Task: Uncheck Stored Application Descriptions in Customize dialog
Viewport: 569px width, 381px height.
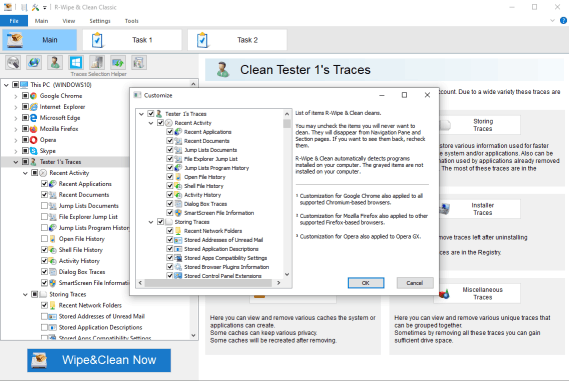Action: (x=169, y=249)
